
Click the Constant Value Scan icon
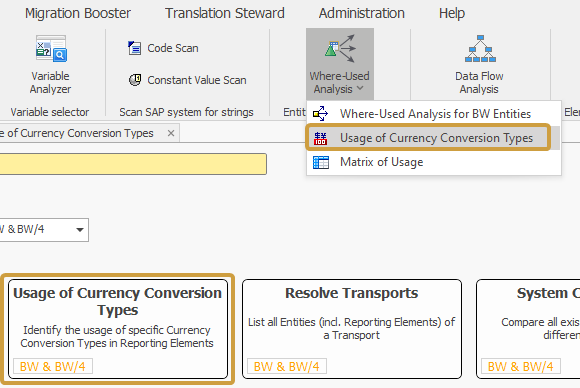click(135, 80)
